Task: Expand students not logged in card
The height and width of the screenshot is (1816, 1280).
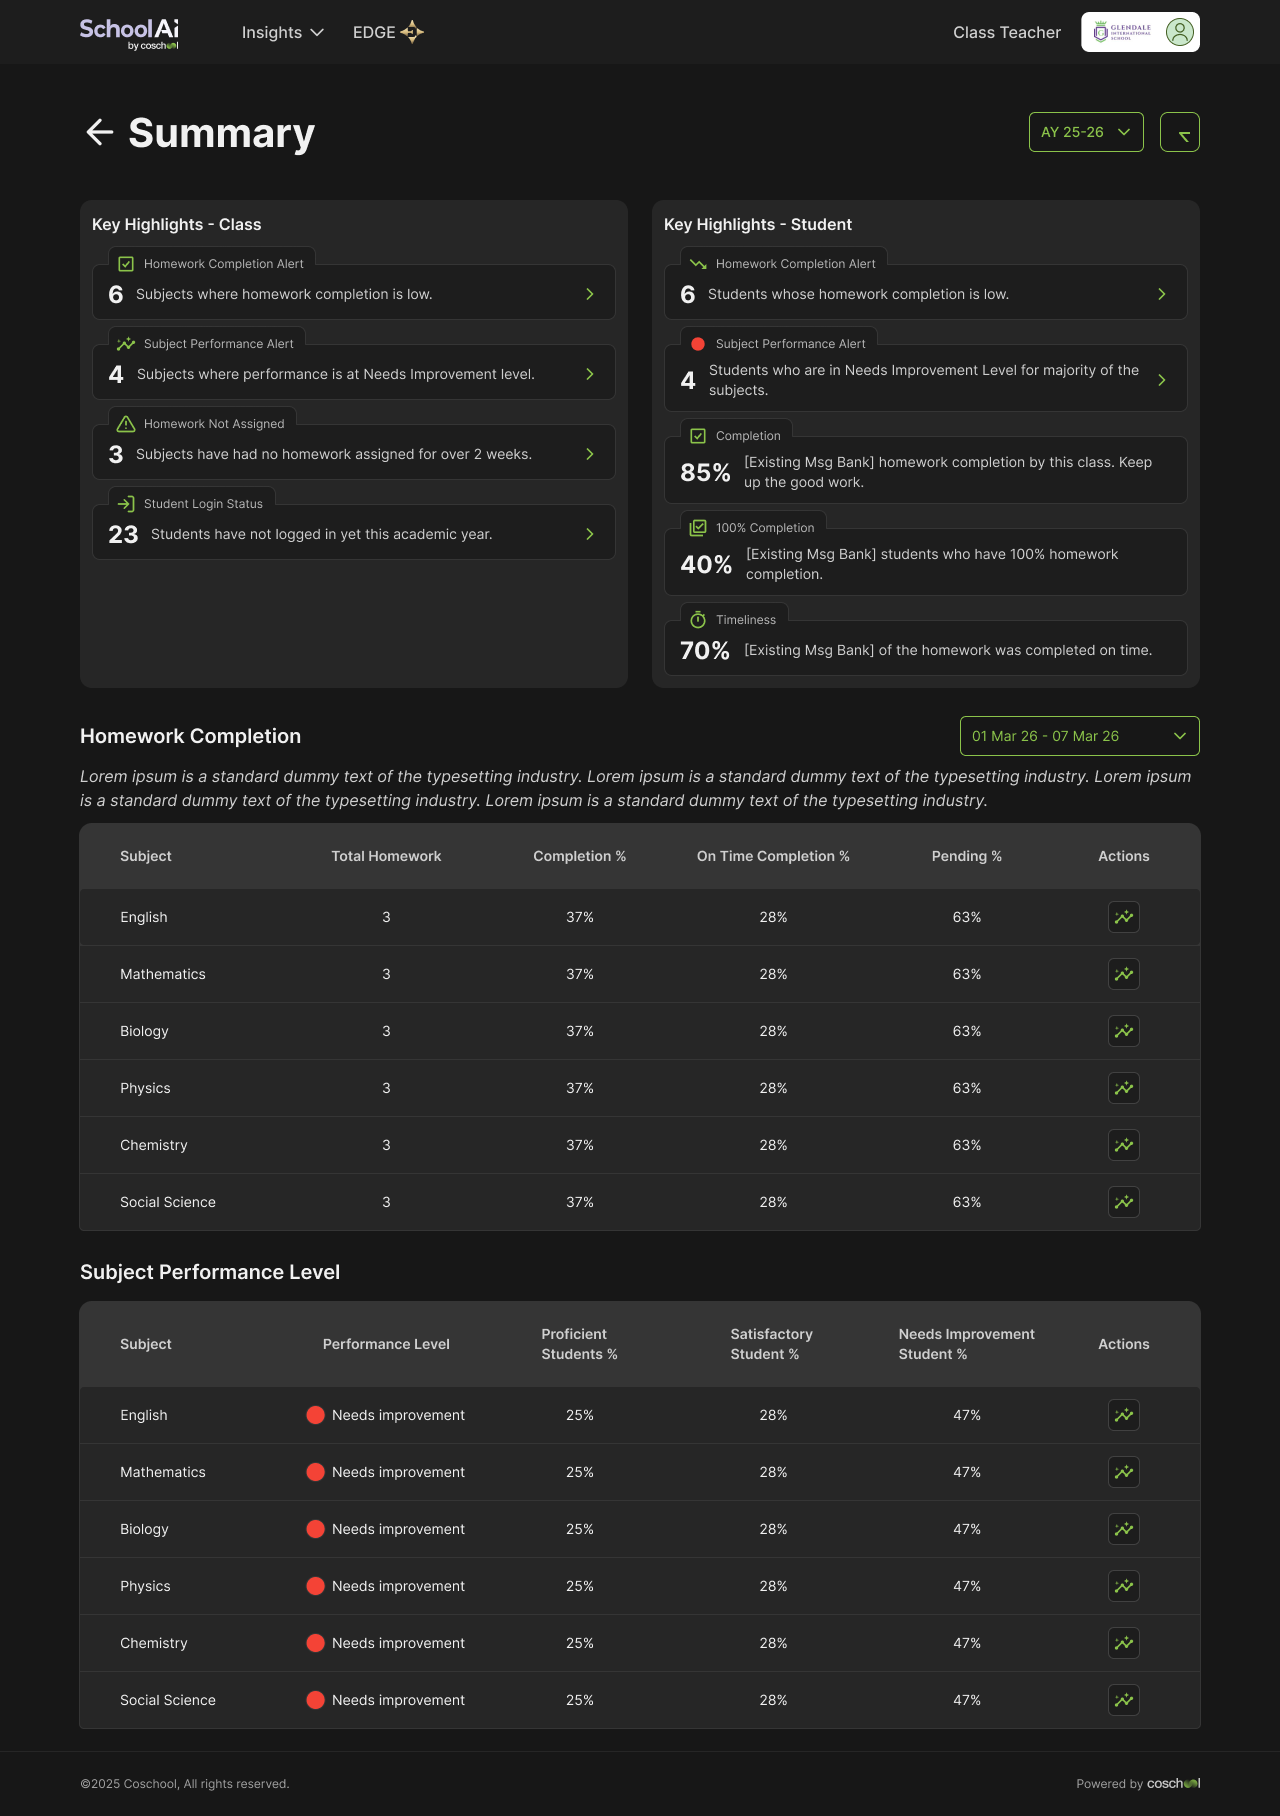Action: (x=354, y=532)
